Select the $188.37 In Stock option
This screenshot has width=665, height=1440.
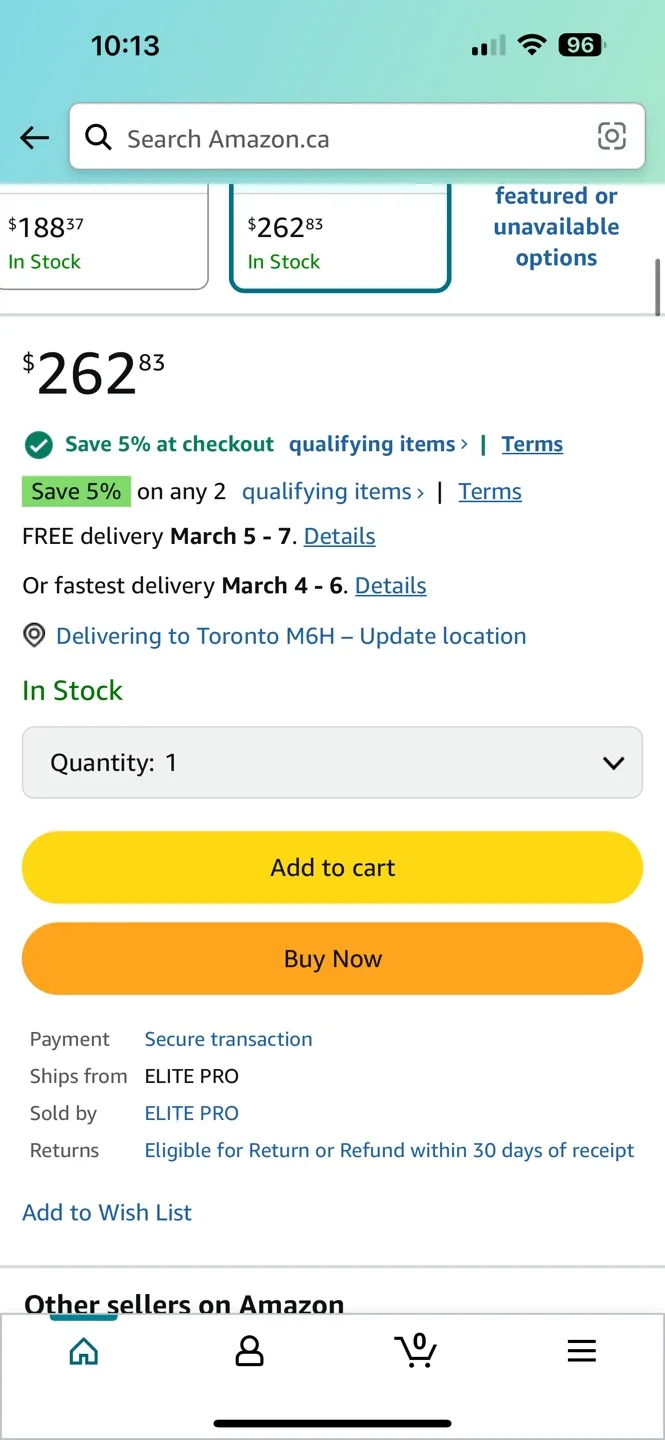(x=100, y=240)
